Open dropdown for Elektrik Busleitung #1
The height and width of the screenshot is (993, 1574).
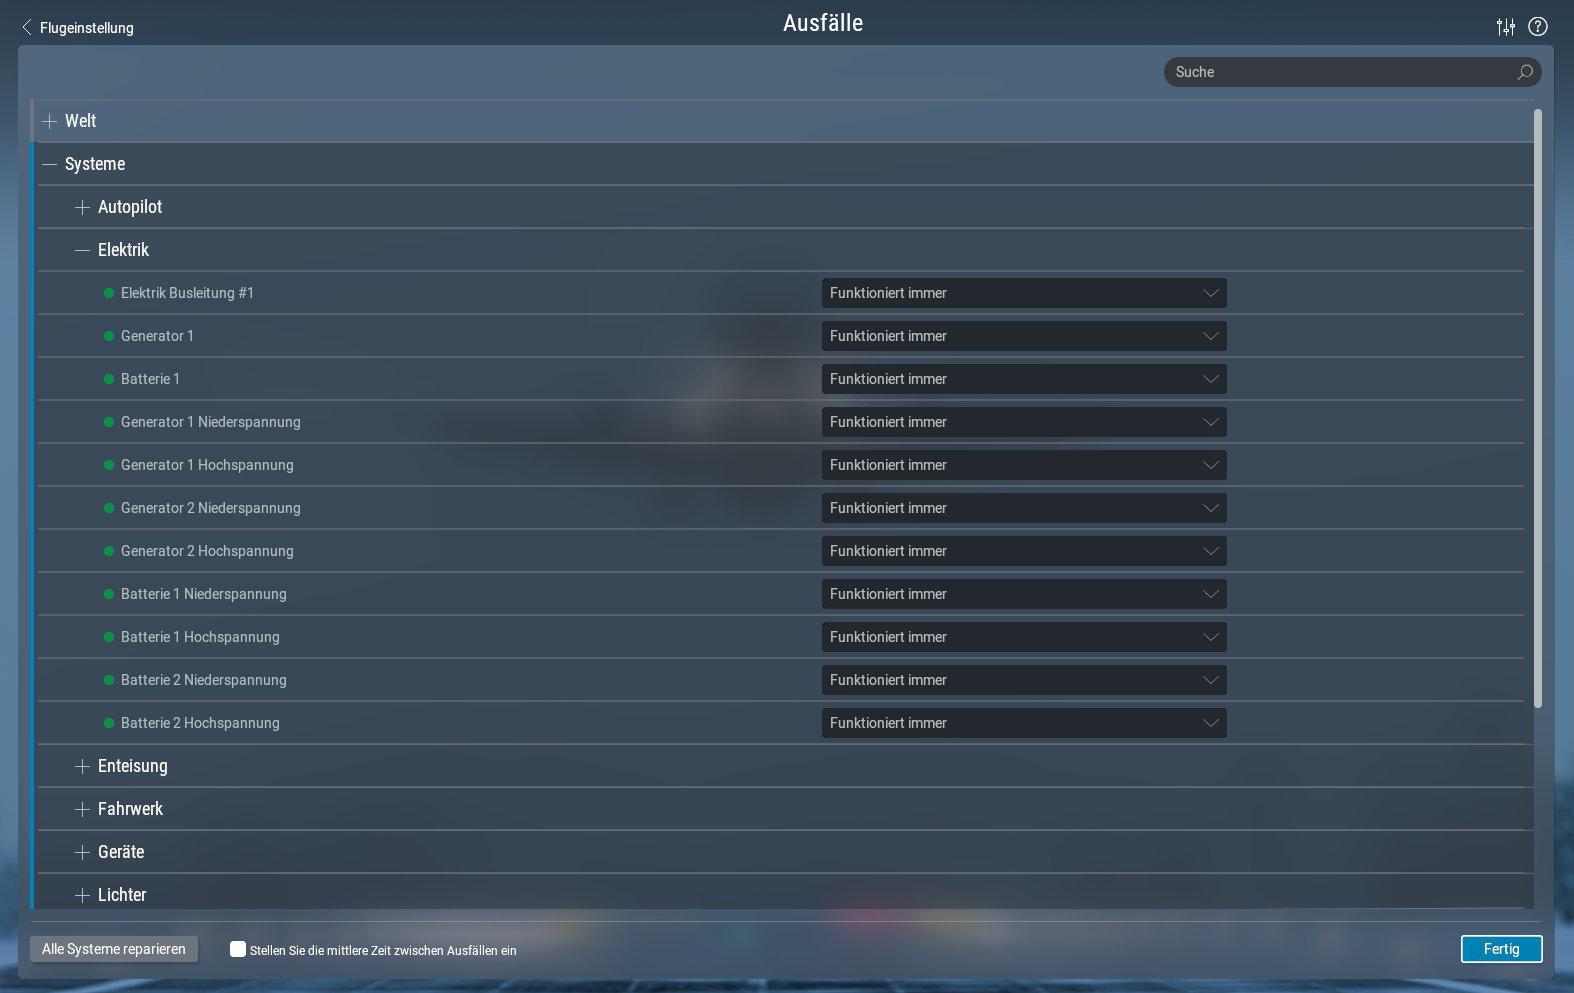pos(1023,293)
